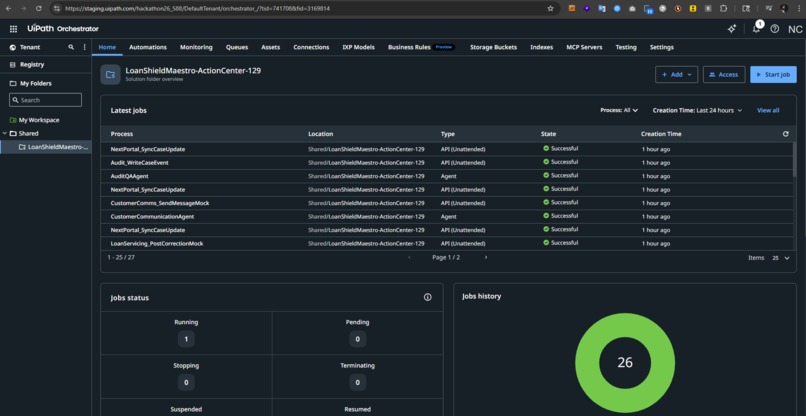Switch to the IXP Models tab
The width and height of the screenshot is (806, 416).
[x=358, y=47]
